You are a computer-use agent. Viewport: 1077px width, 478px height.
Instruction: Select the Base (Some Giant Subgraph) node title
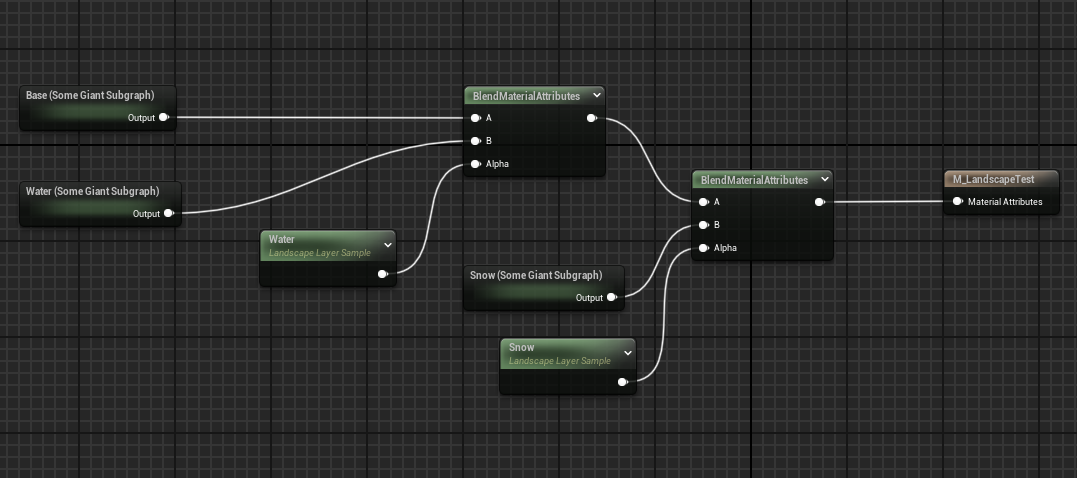coord(90,95)
